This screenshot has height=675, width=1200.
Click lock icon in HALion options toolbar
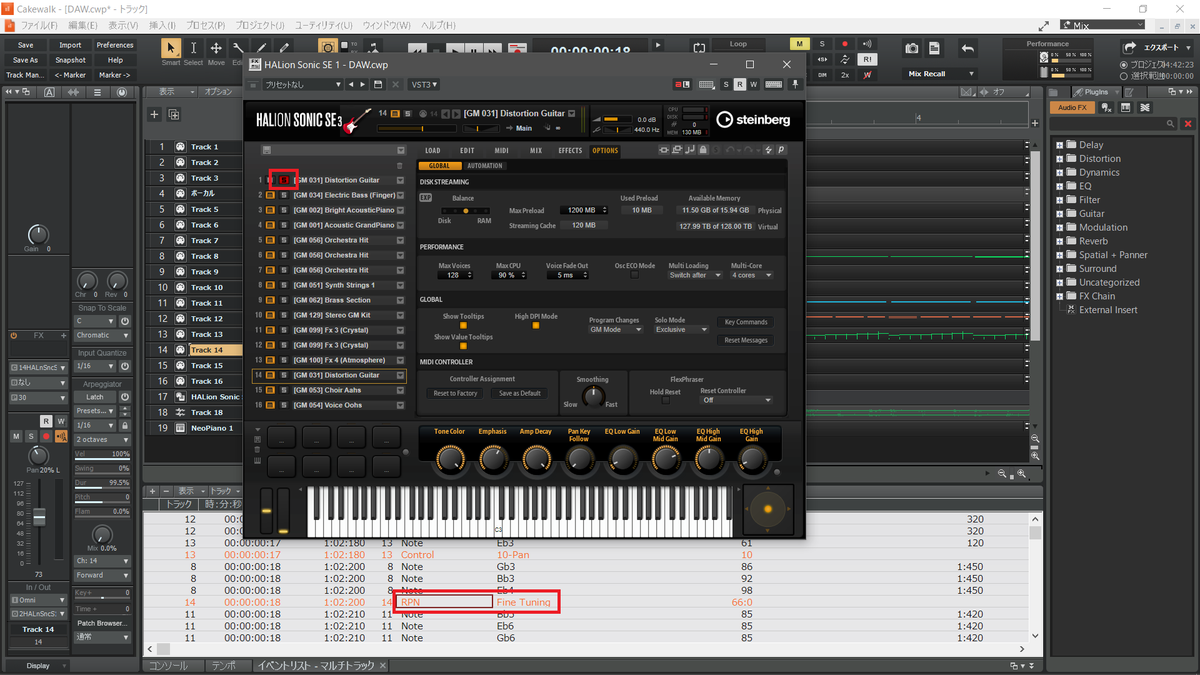pyautogui.click(x=704, y=150)
